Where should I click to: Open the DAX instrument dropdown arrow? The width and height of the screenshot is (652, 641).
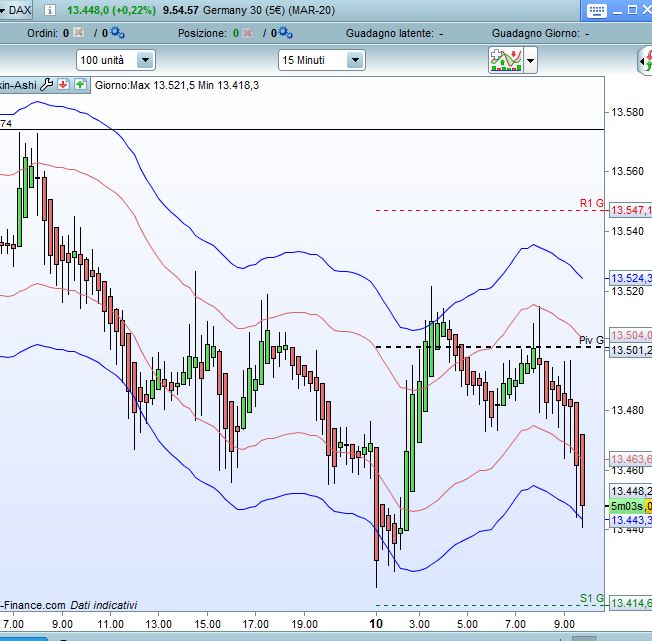coord(2,10)
